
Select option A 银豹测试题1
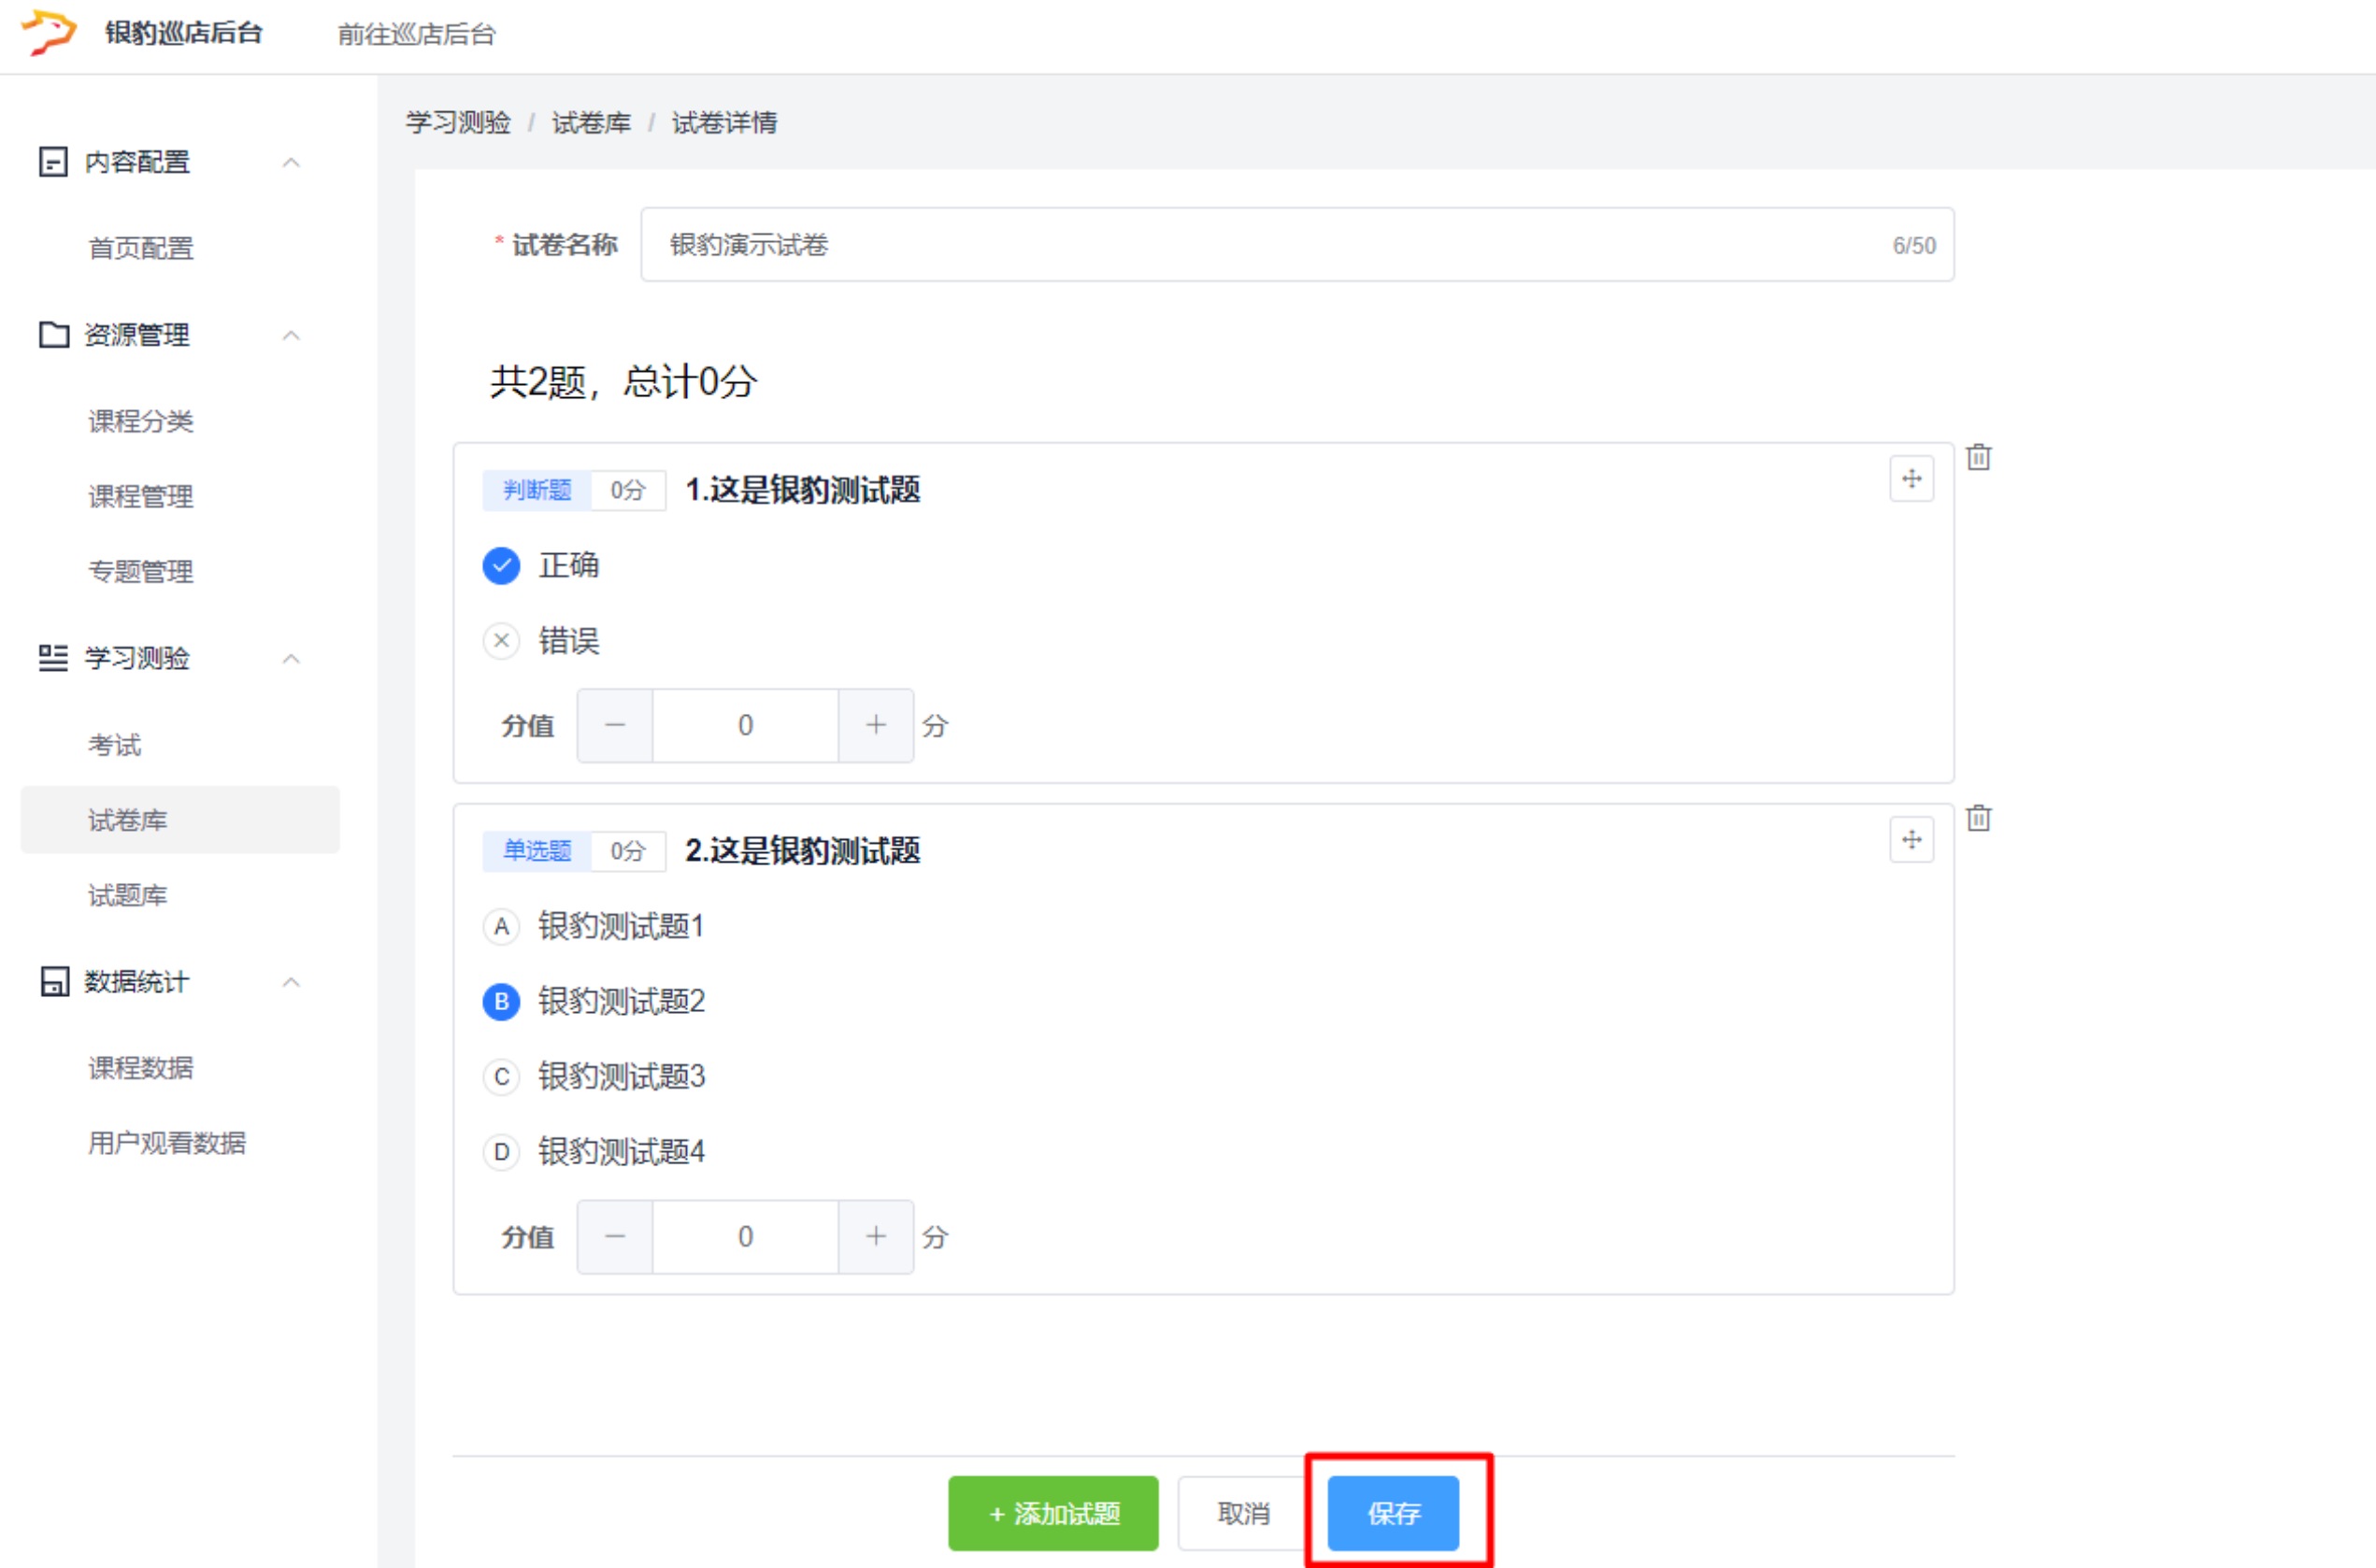(x=502, y=927)
